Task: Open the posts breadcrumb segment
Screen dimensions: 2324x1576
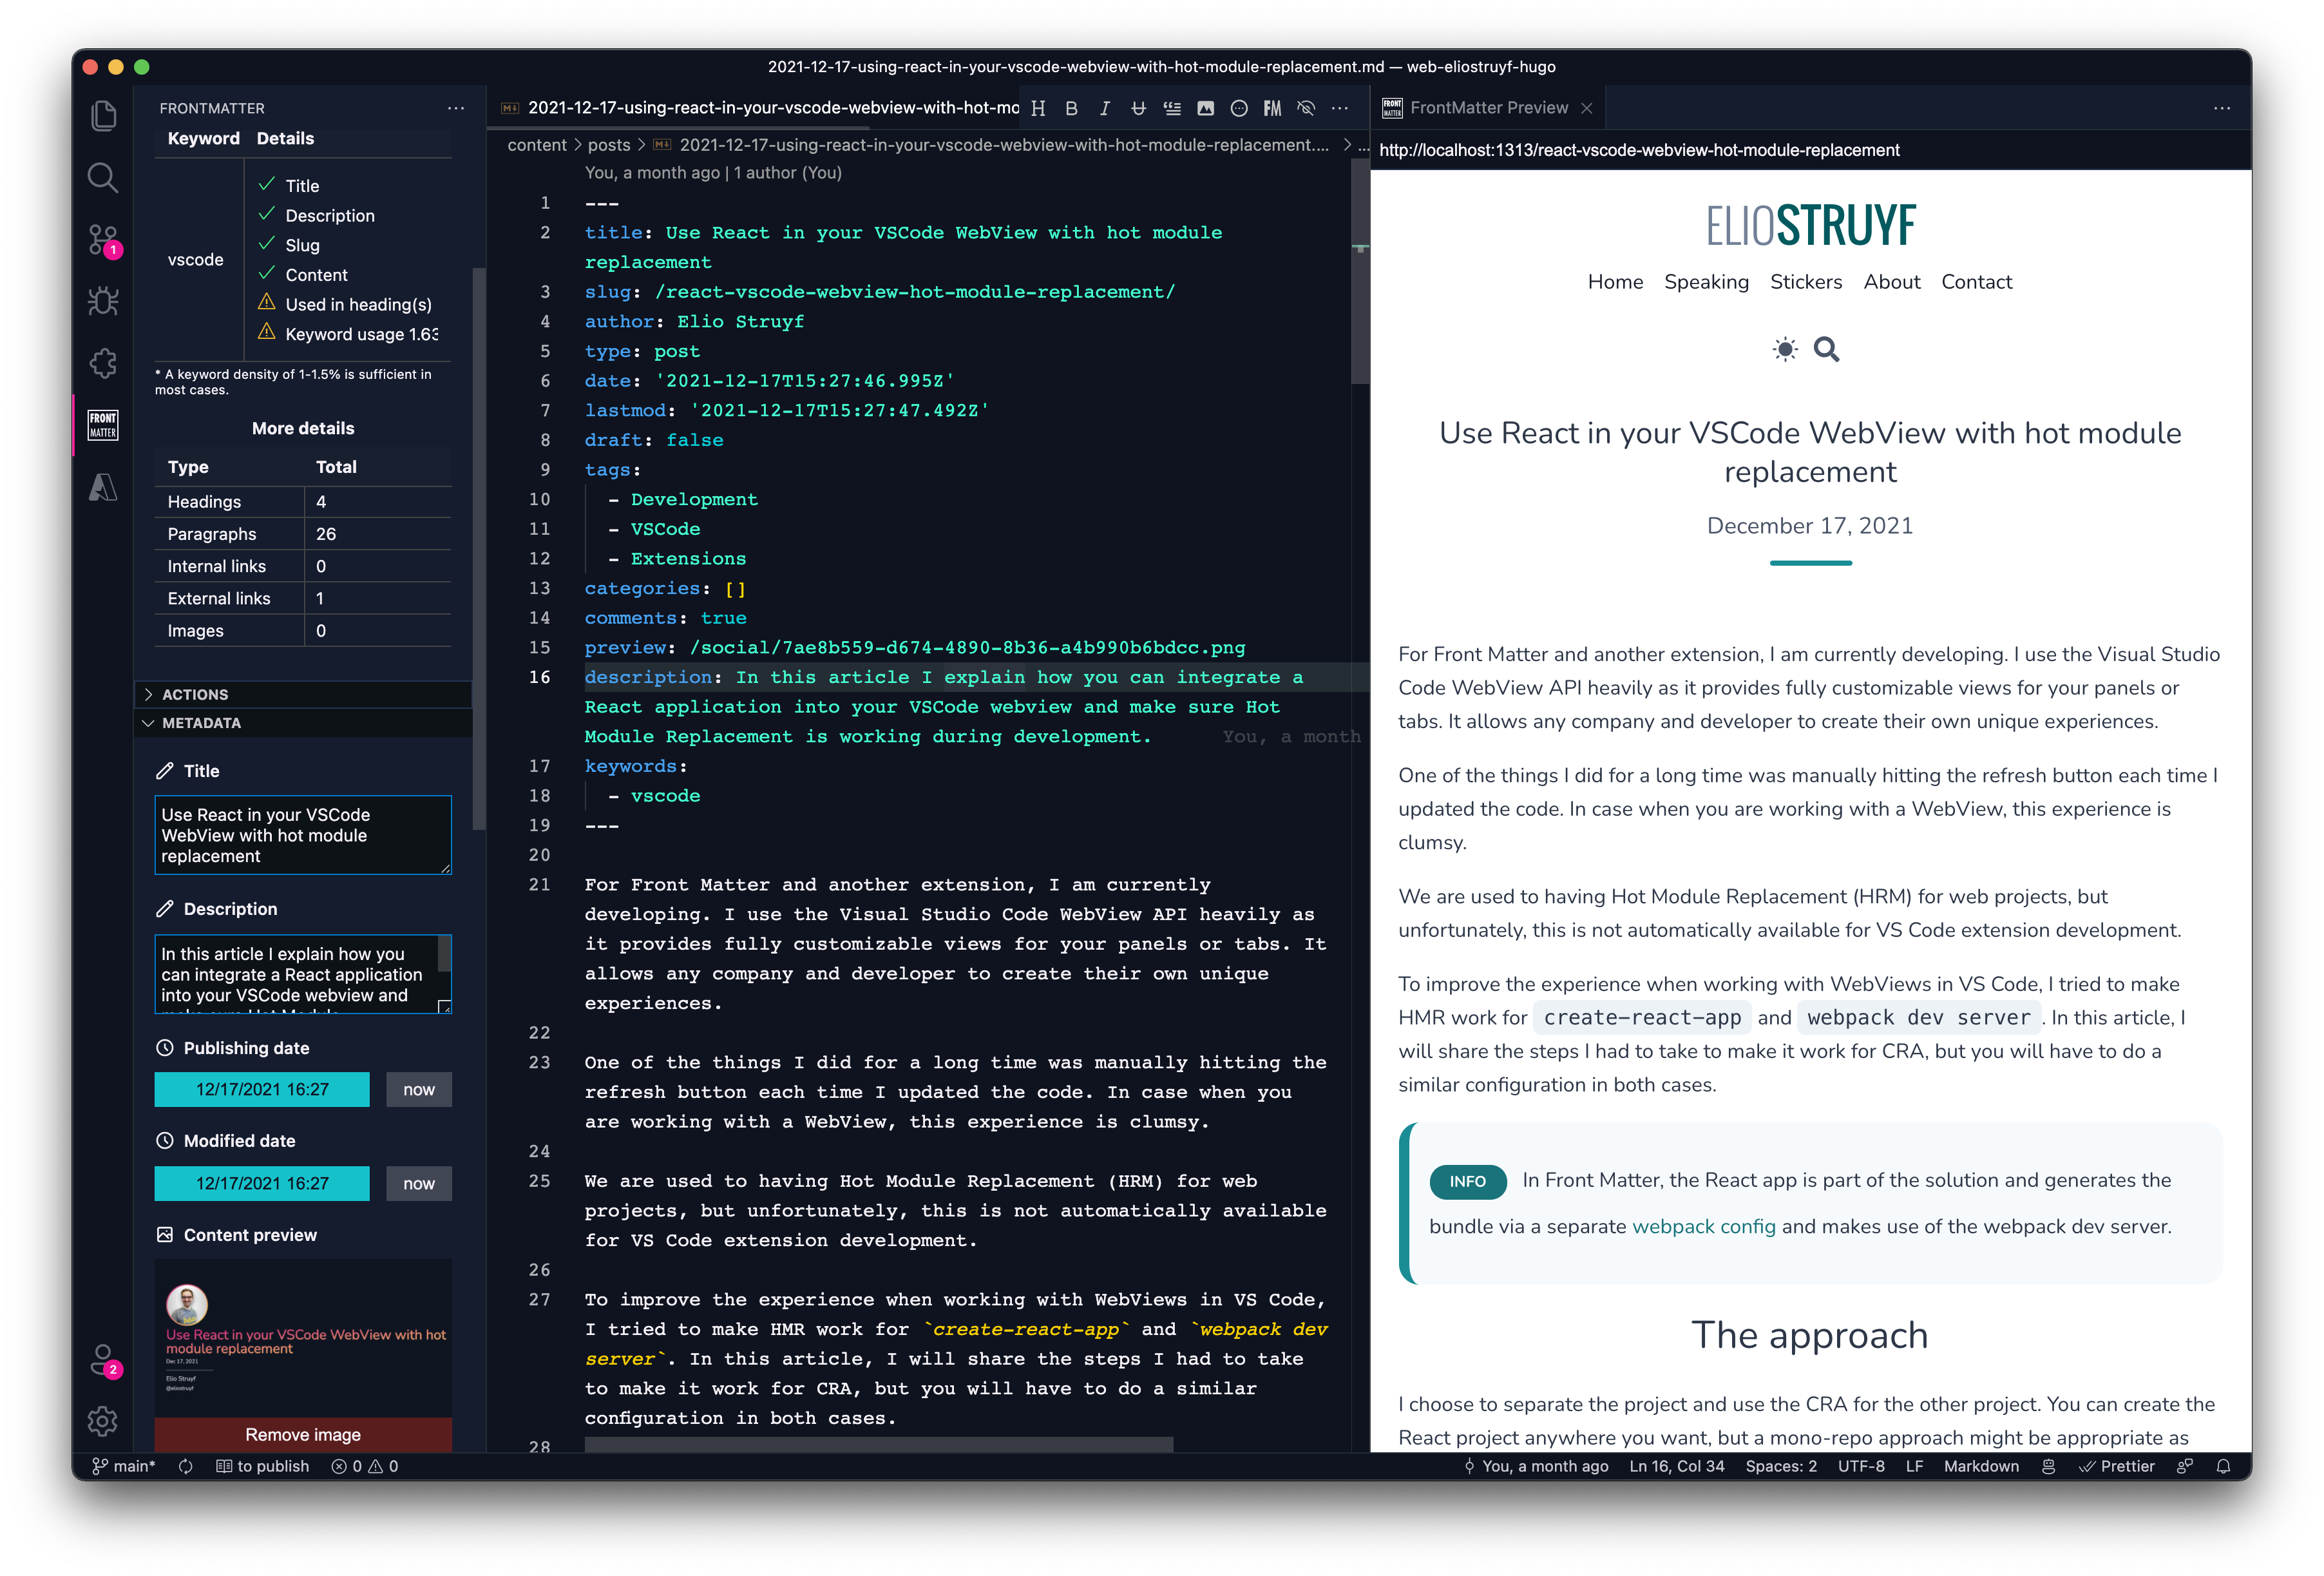Action: (x=609, y=145)
